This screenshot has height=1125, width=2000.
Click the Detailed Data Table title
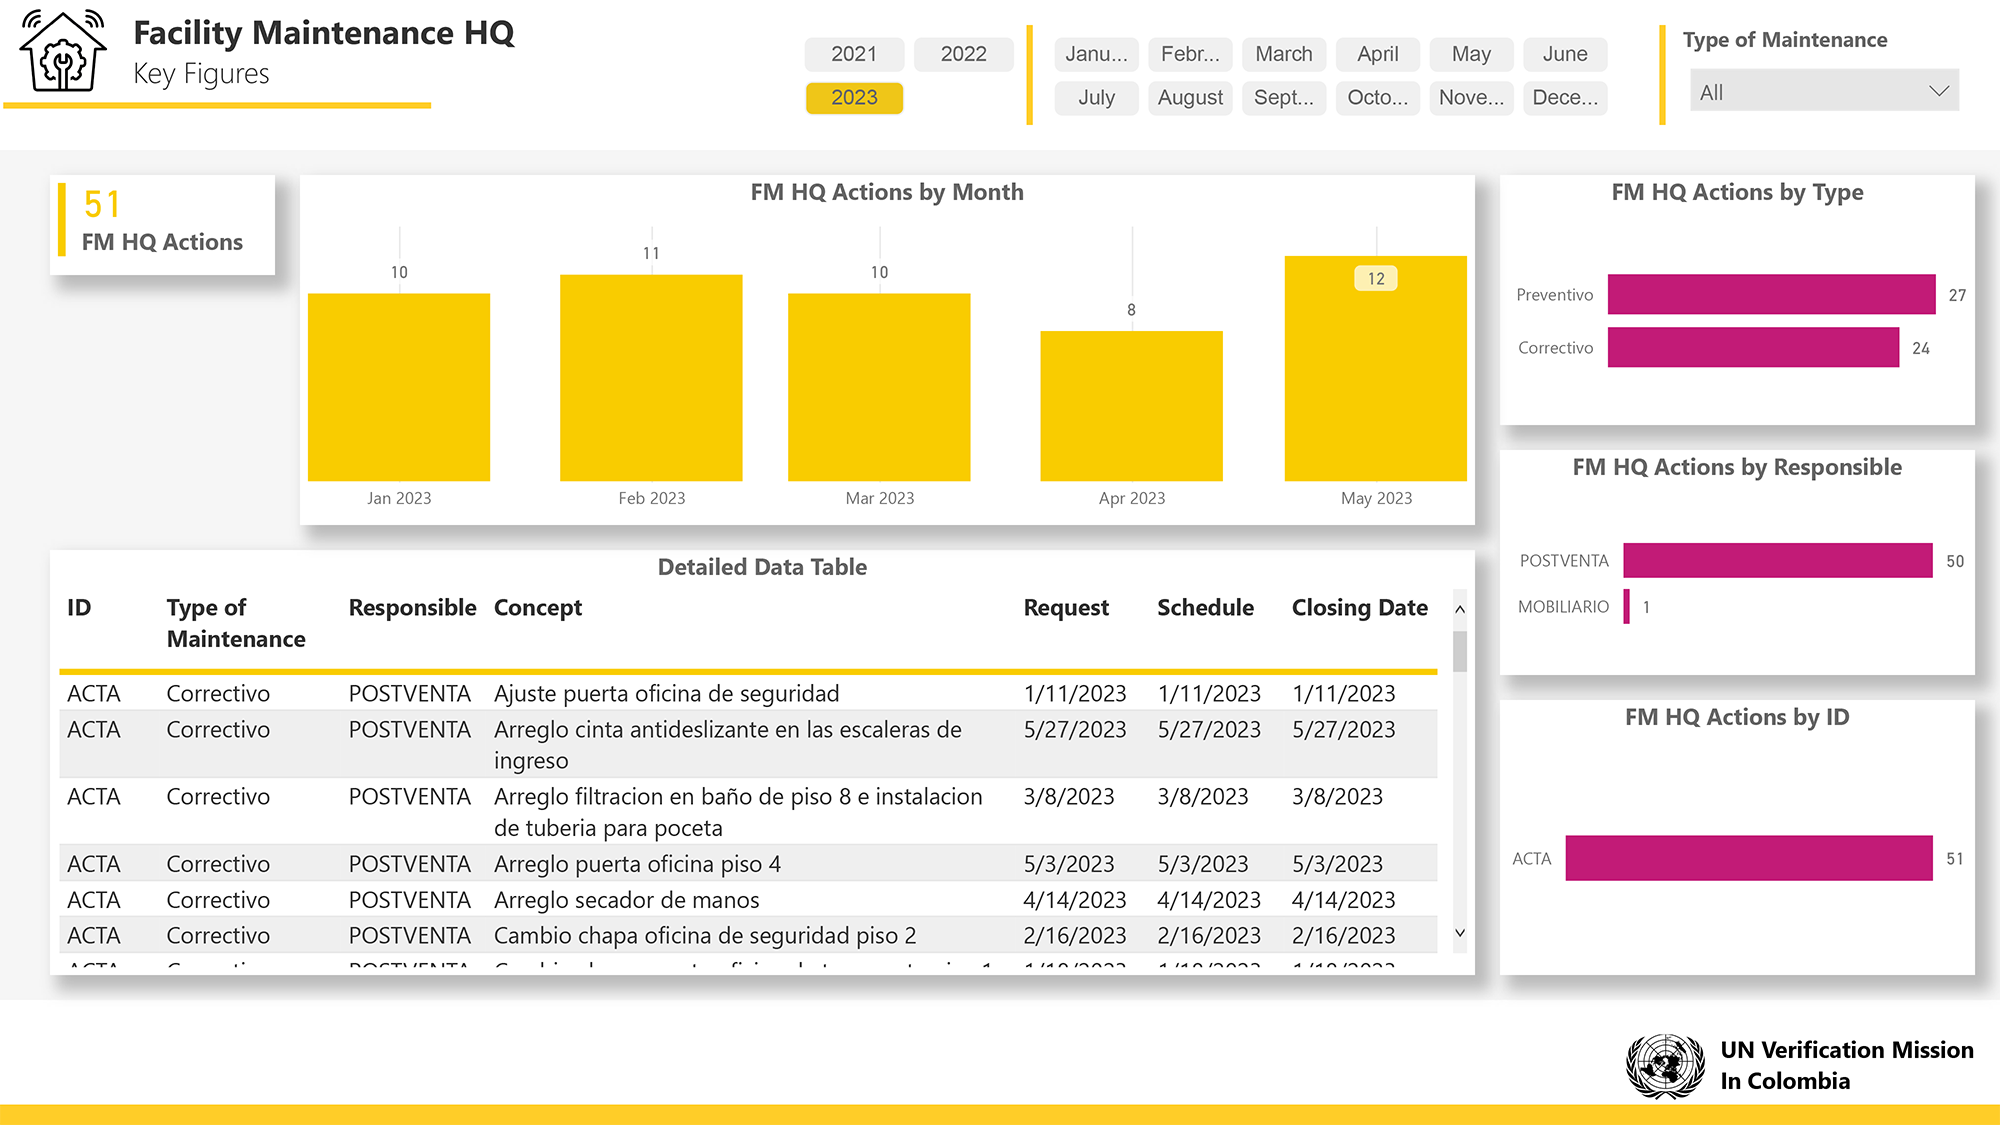(762, 567)
